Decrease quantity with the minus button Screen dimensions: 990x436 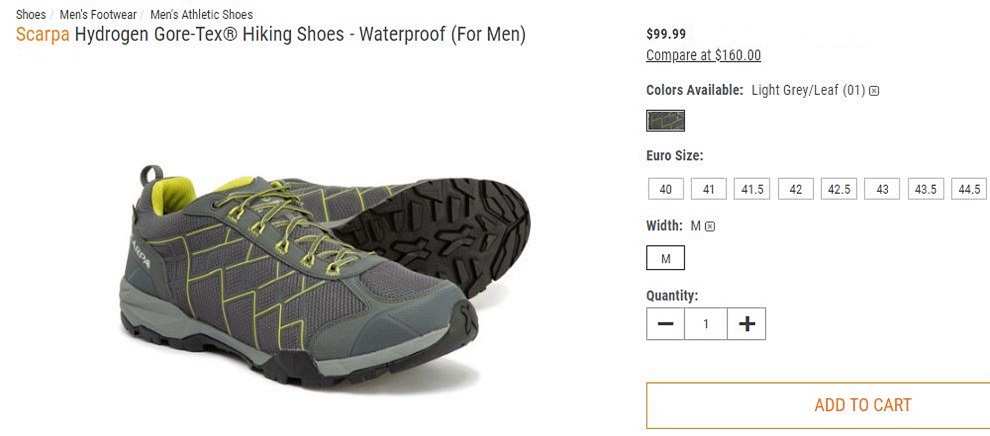click(665, 324)
